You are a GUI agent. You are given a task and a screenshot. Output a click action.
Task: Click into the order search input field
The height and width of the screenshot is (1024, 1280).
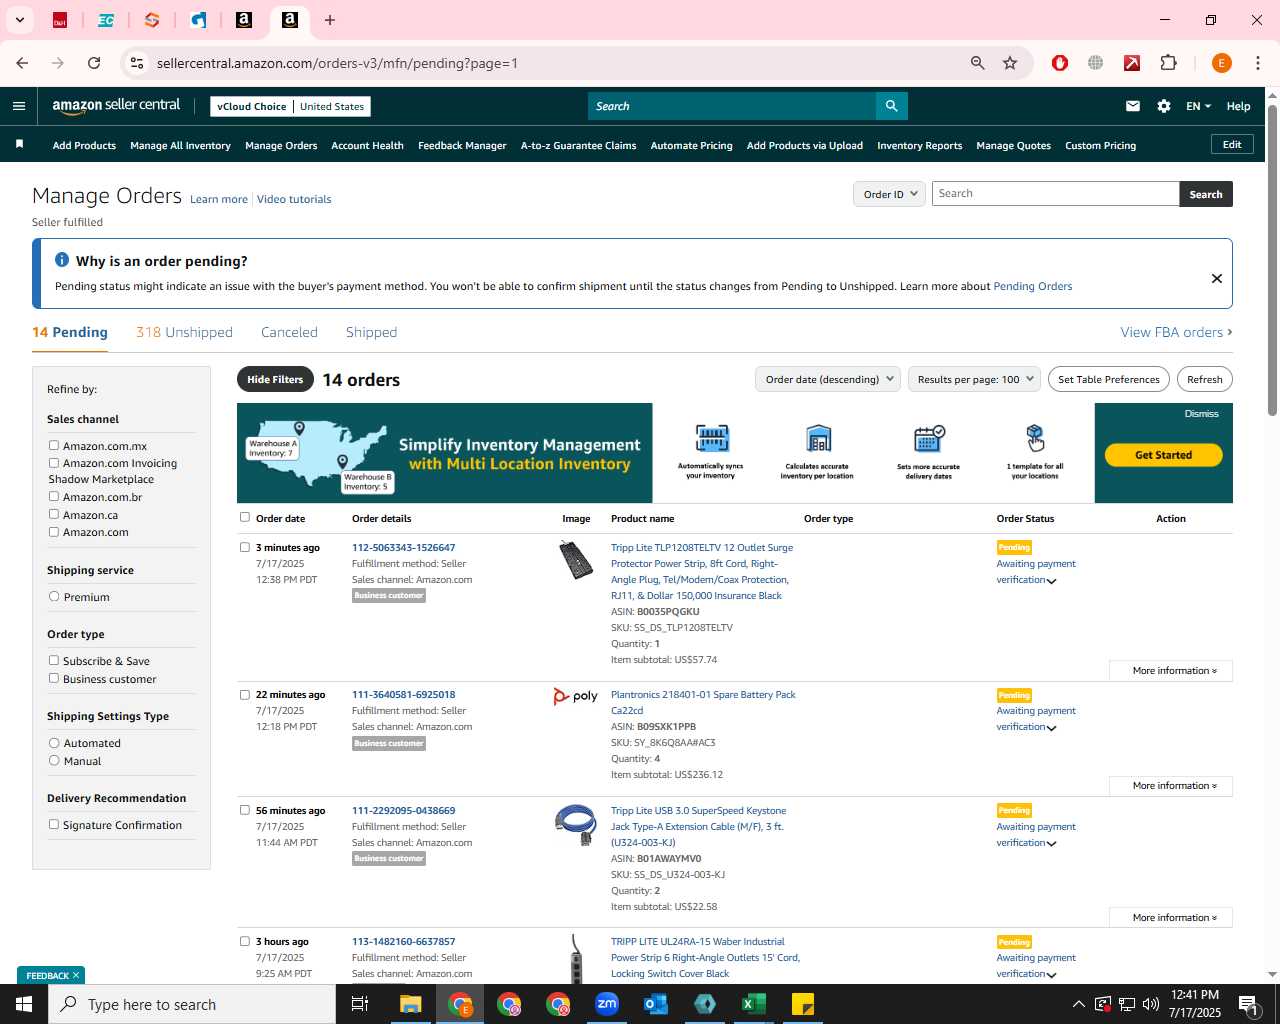(1055, 194)
